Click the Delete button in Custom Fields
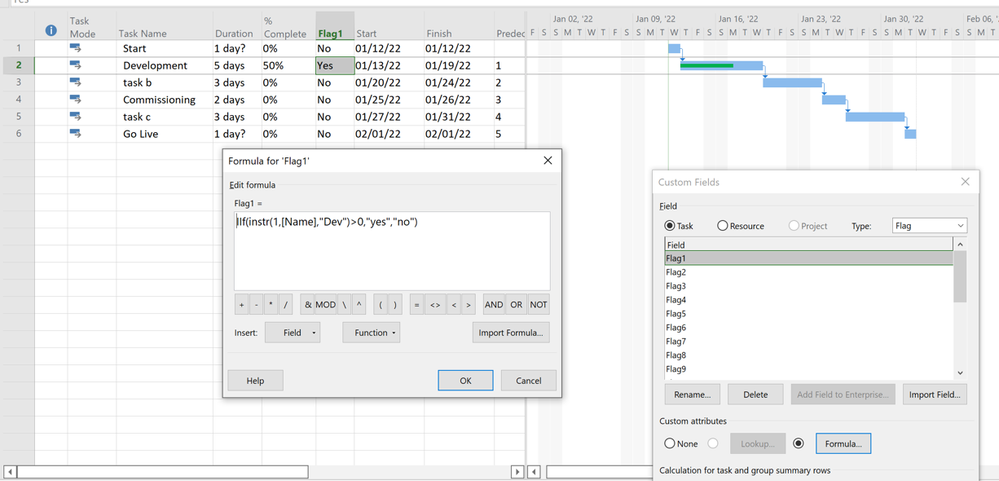This screenshot has width=999, height=481. pyautogui.click(x=756, y=394)
